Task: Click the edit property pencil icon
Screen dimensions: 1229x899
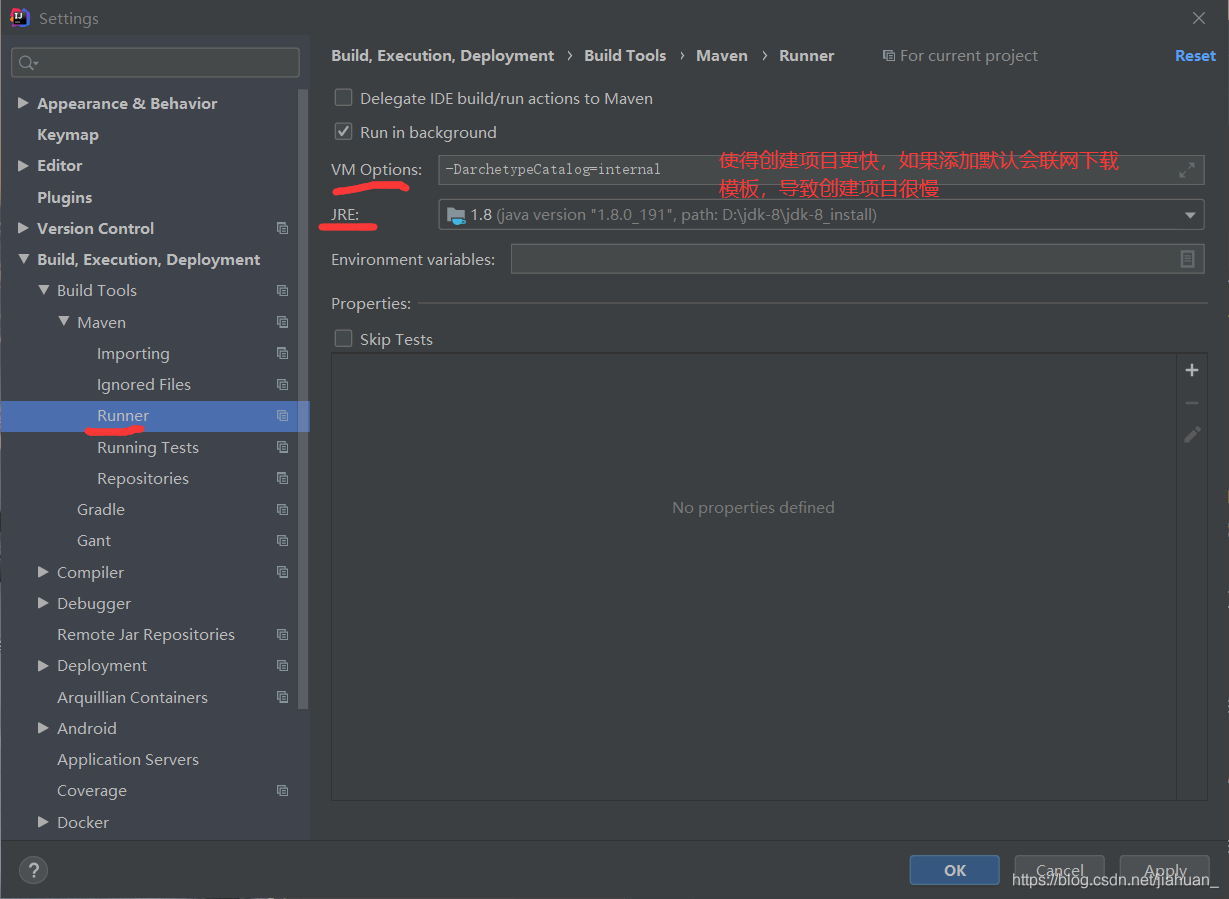Action: (1192, 434)
